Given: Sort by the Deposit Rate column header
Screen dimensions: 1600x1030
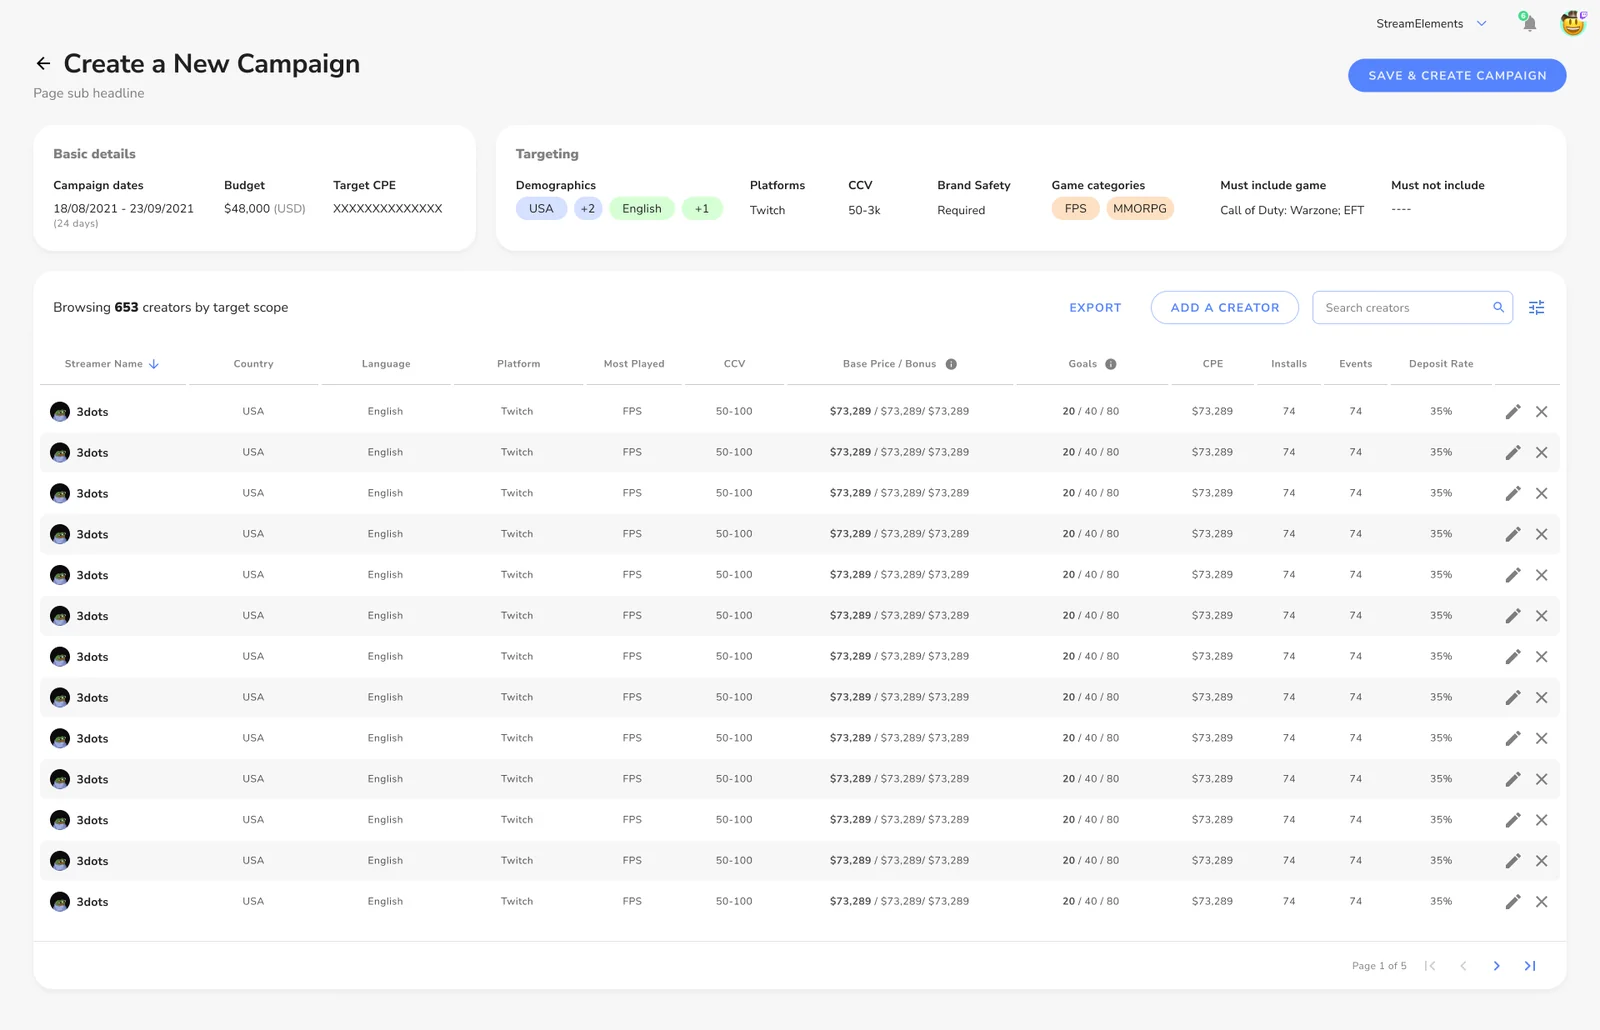Looking at the screenshot, I should pyautogui.click(x=1441, y=364).
